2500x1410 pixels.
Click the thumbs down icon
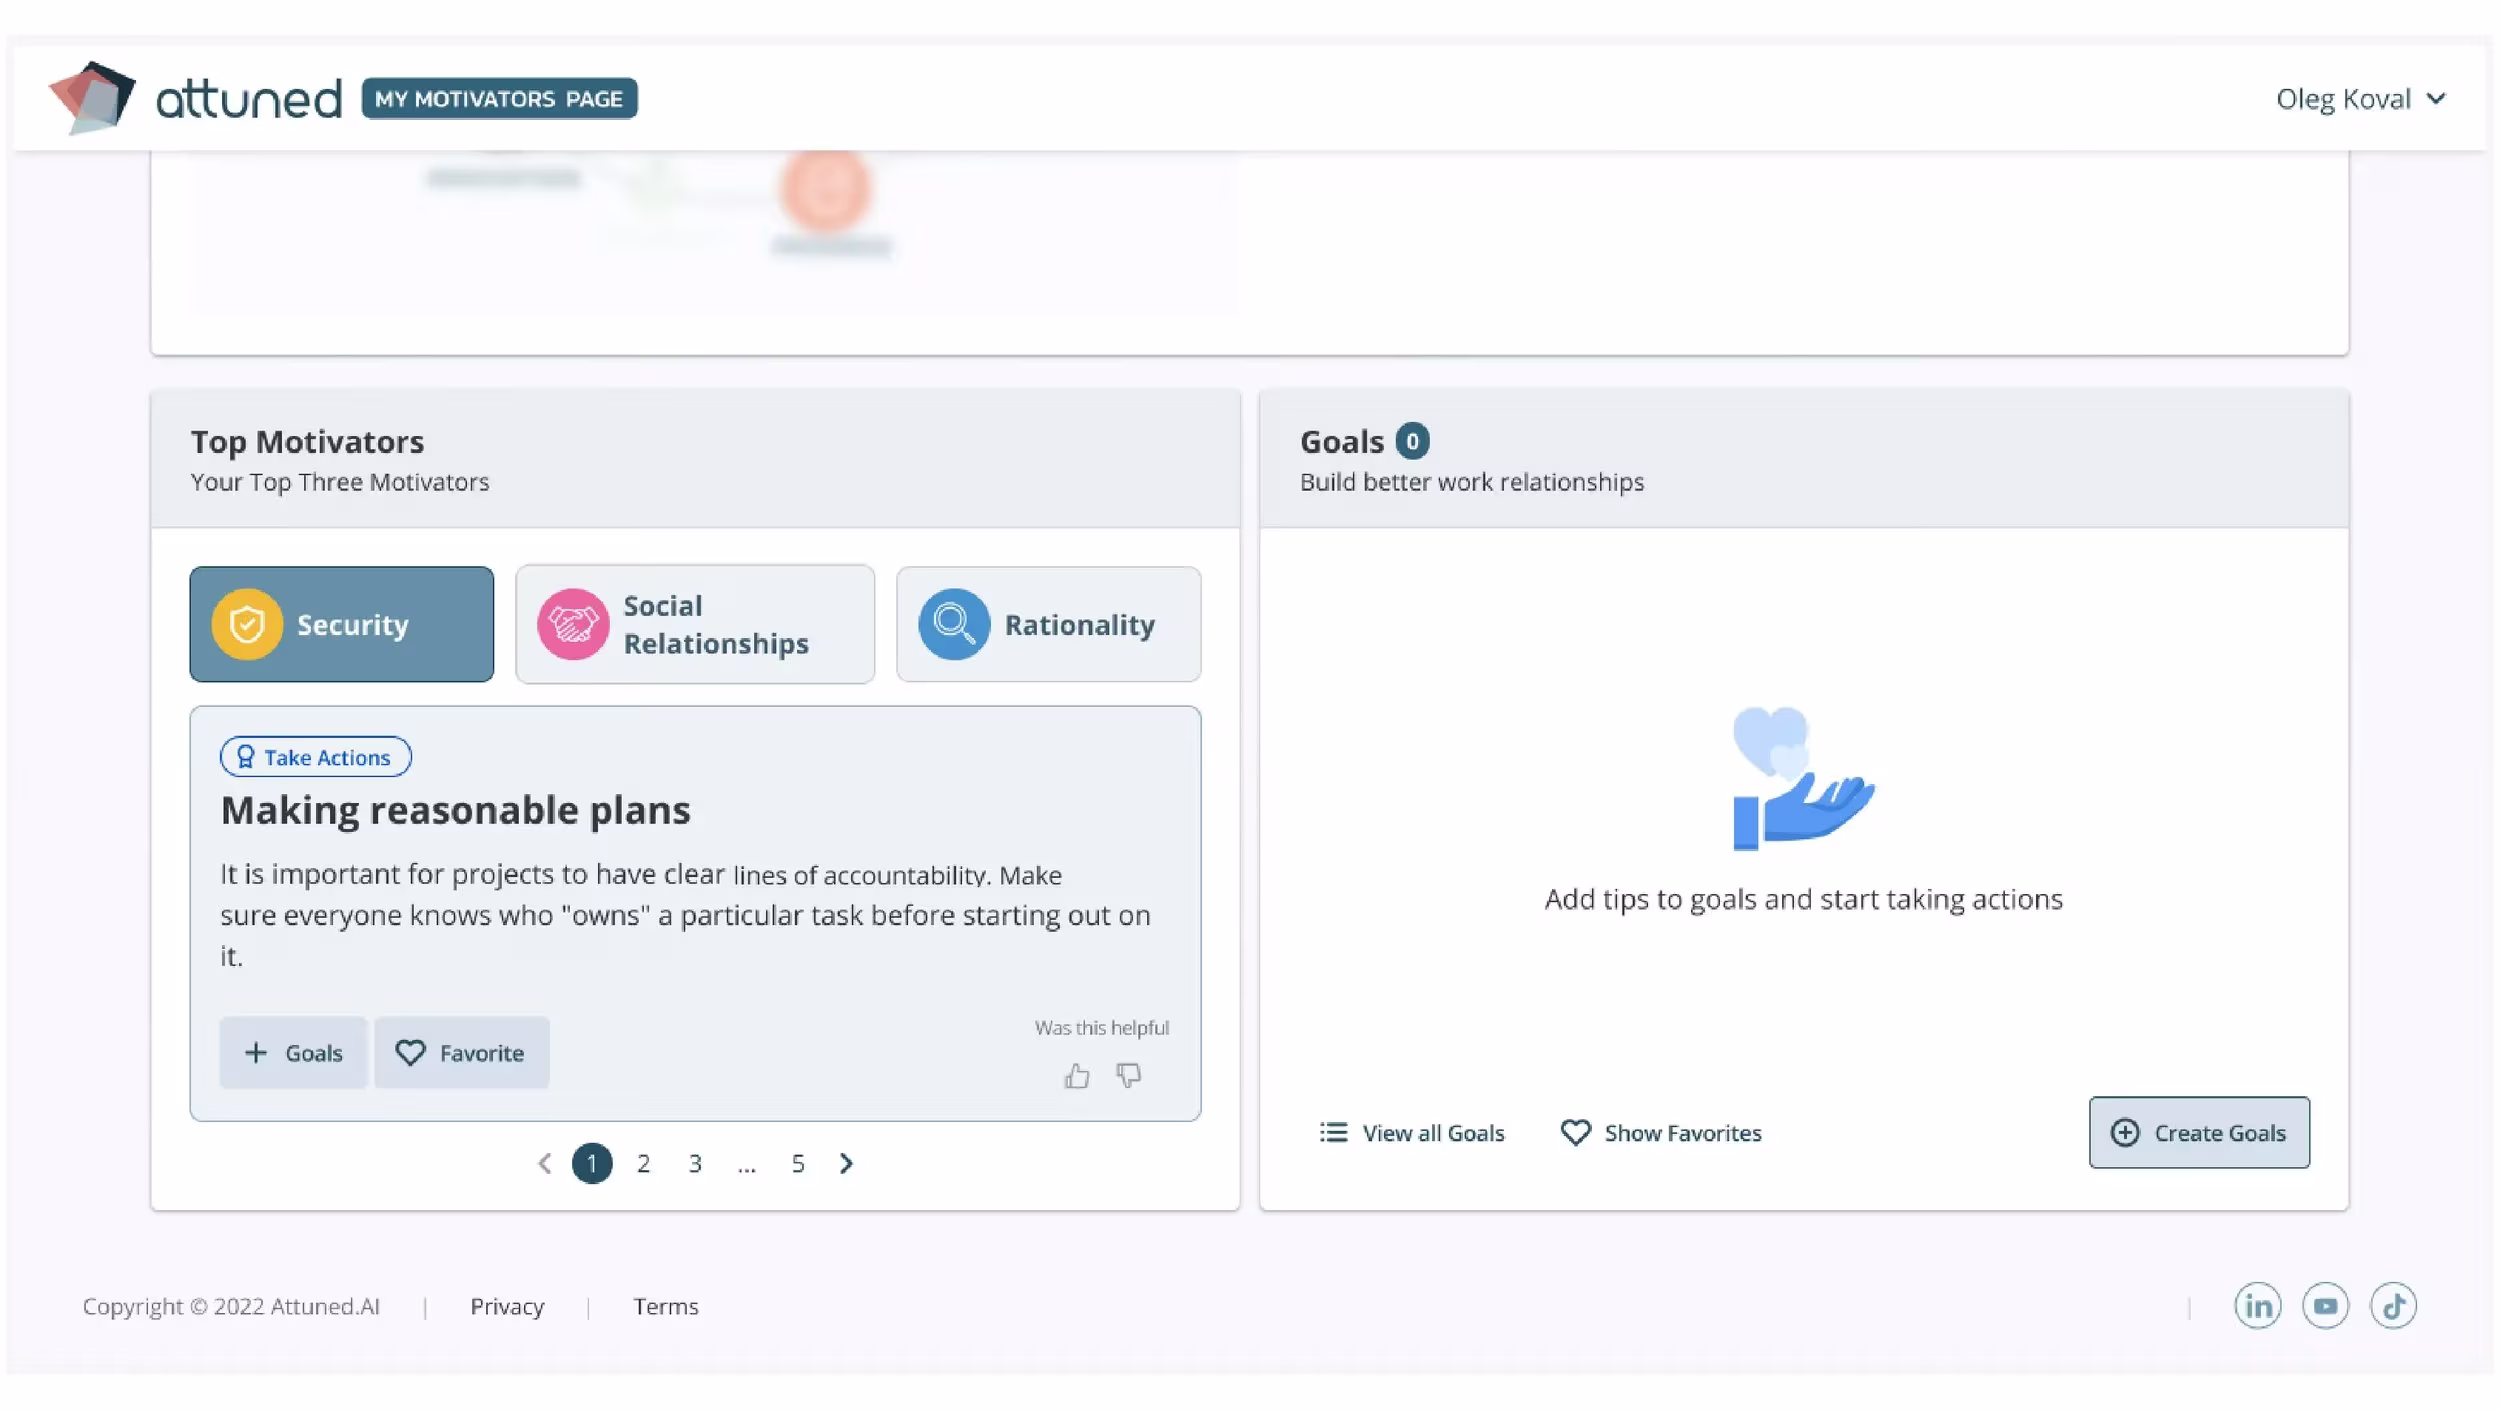pos(1129,1076)
